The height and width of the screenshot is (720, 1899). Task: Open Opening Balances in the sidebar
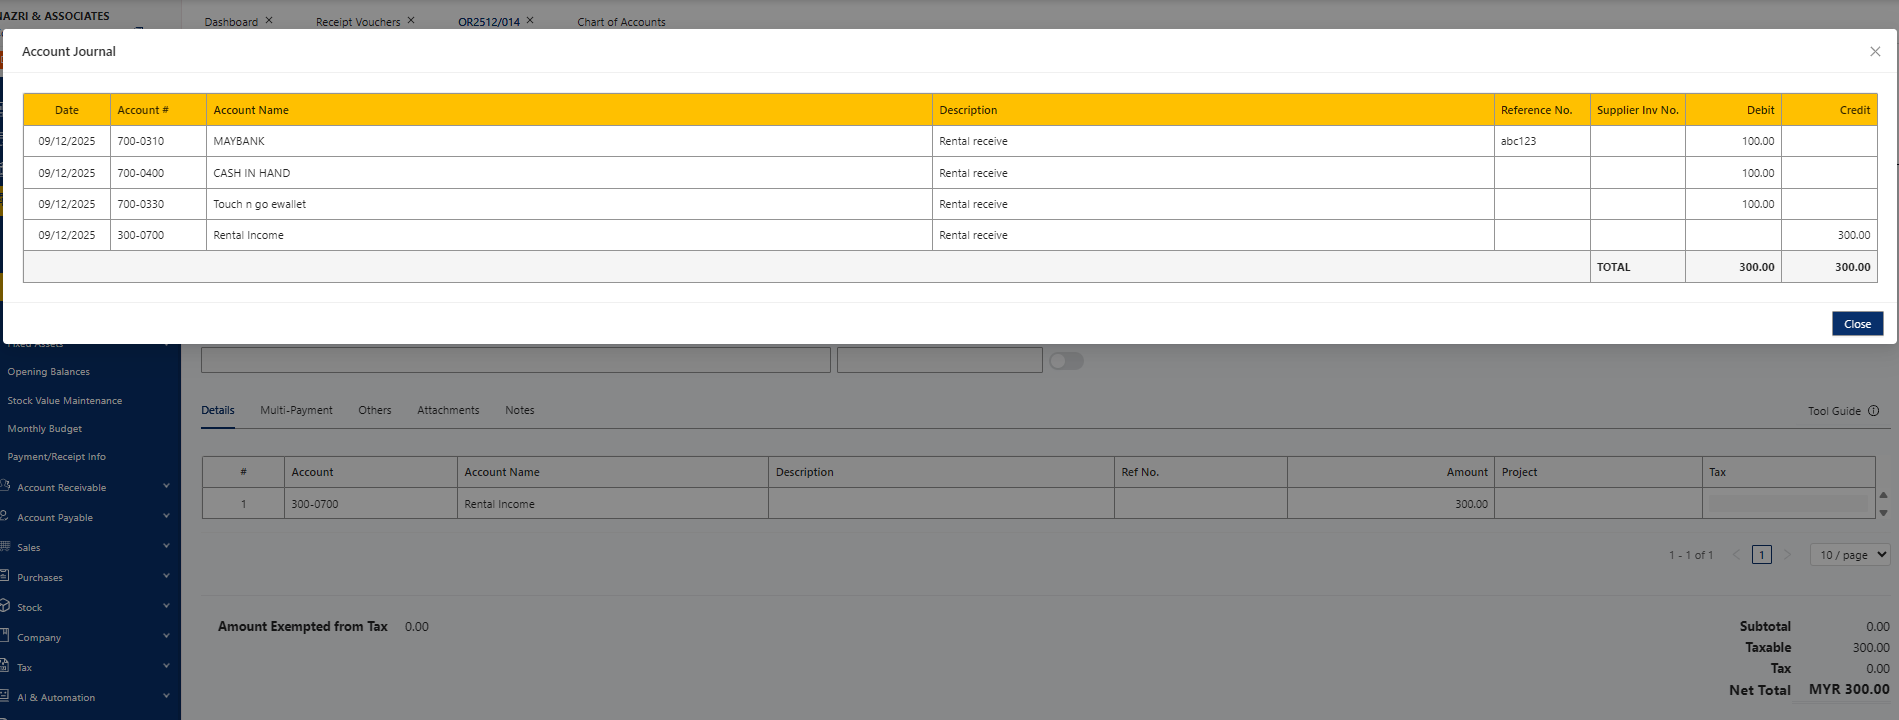click(49, 372)
